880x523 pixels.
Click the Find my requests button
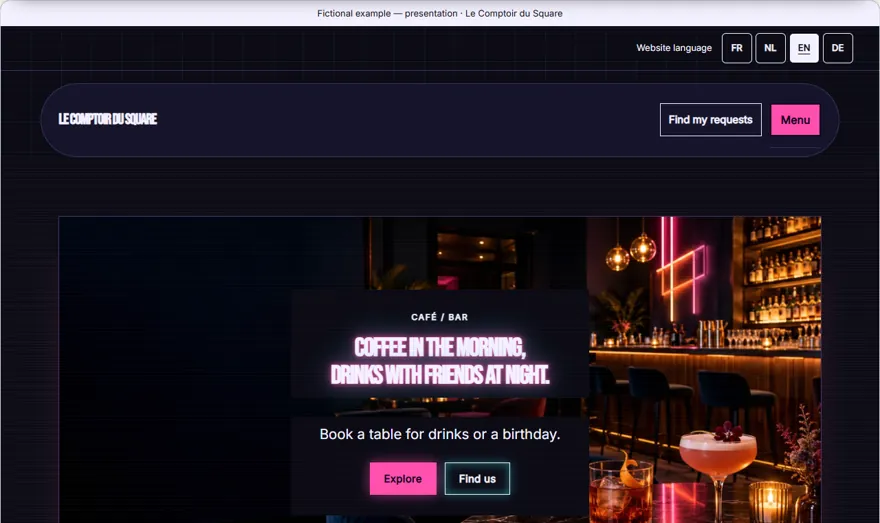(x=711, y=120)
